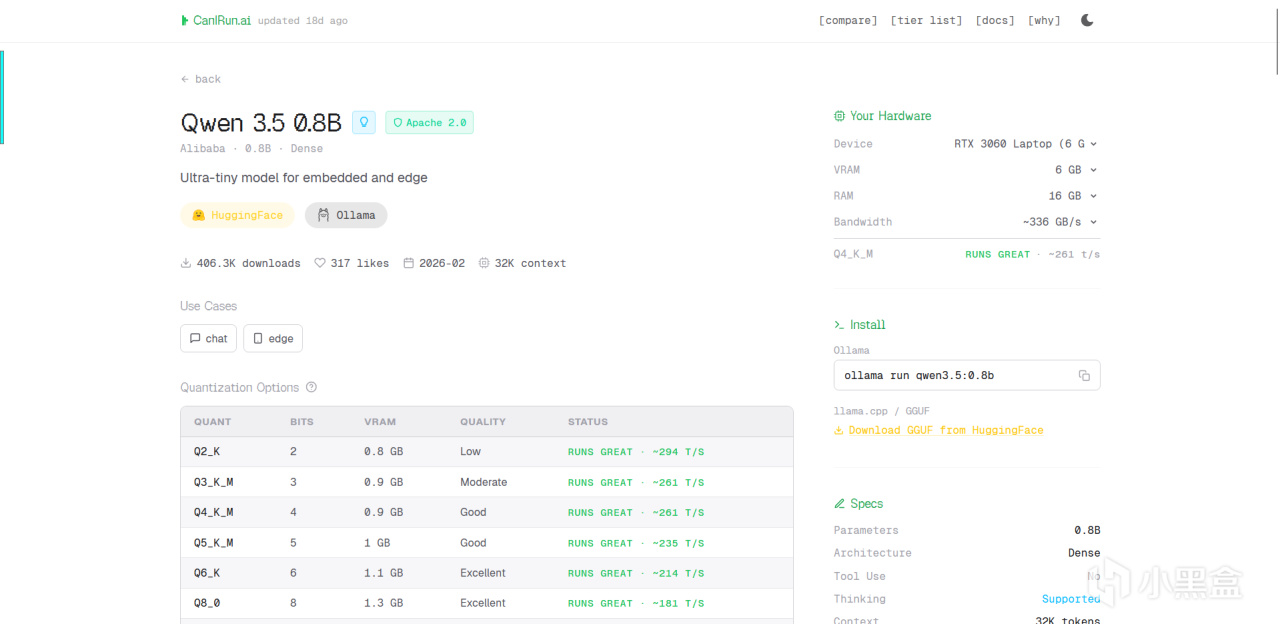This screenshot has width=1280, height=624.
Task: Click the 1.3 GB VRAM cell
Action: [384, 603]
